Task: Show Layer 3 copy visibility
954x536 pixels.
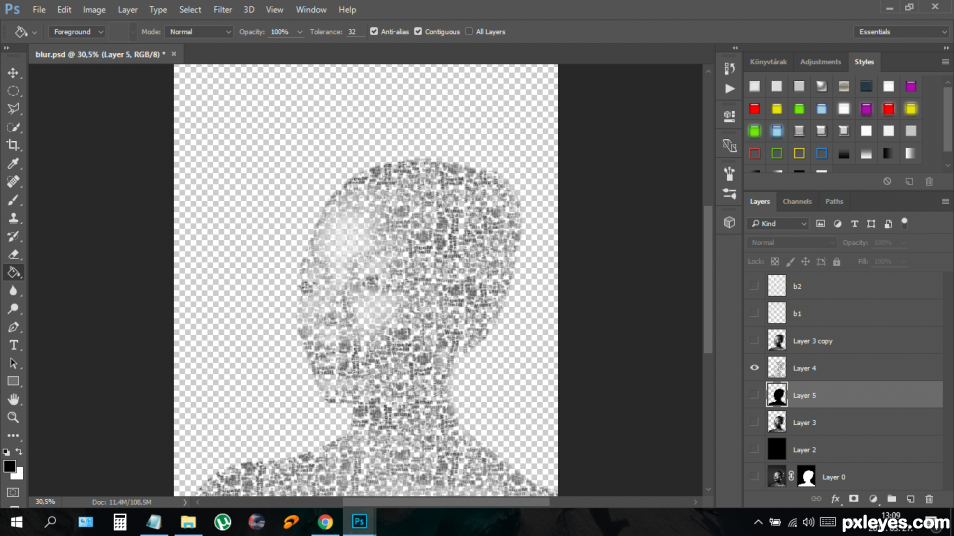Action: click(754, 341)
